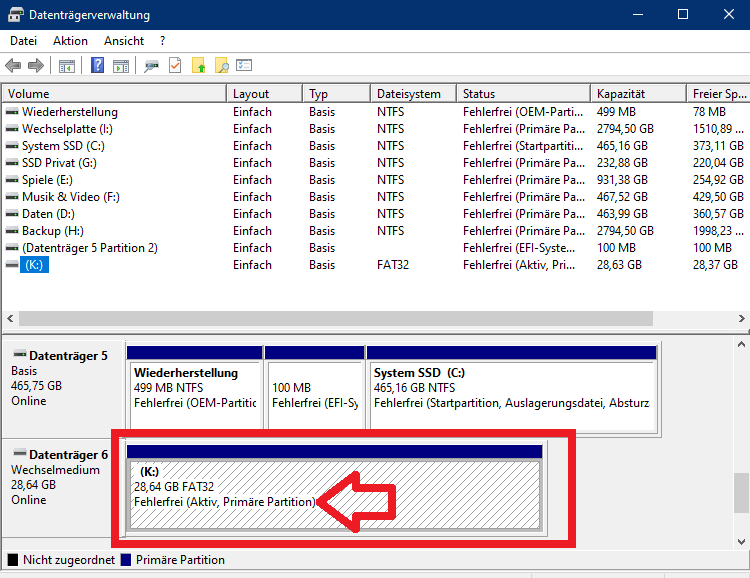Sort by the Dateisystem column header
This screenshot has height=578, width=750.
[x=414, y=93]
